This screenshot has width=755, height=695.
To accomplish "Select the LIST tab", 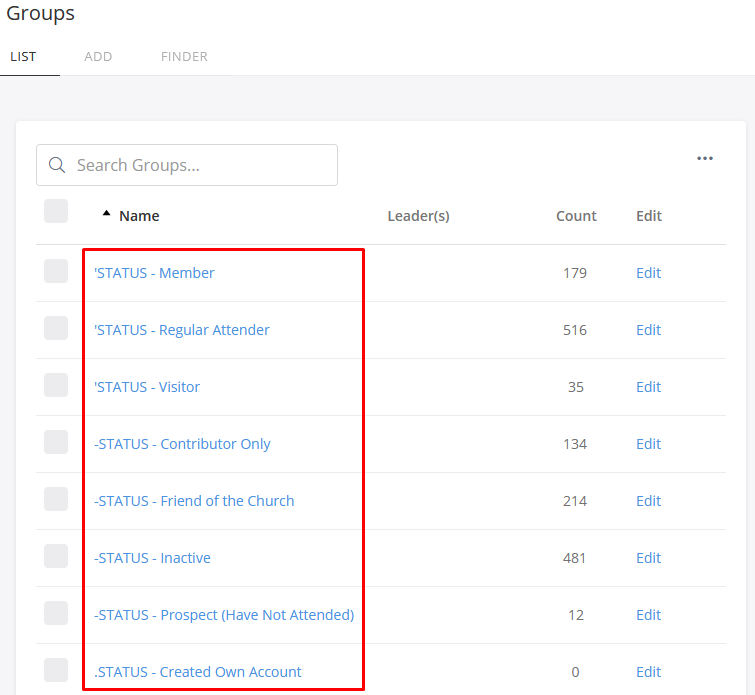I will click(23, 57).
